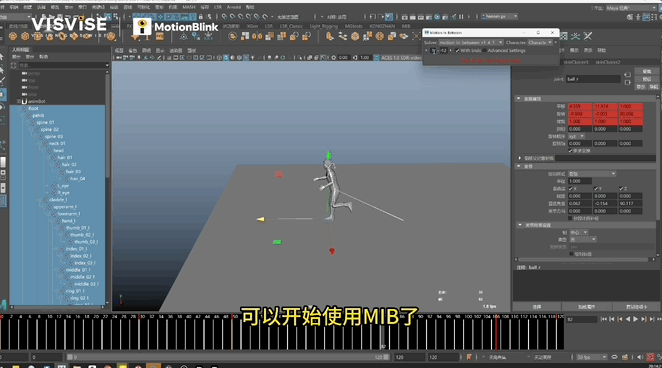Open the outliner search filter dropdown arrow
The width and height of the screenshot is (662, 368).
point(107,65)
